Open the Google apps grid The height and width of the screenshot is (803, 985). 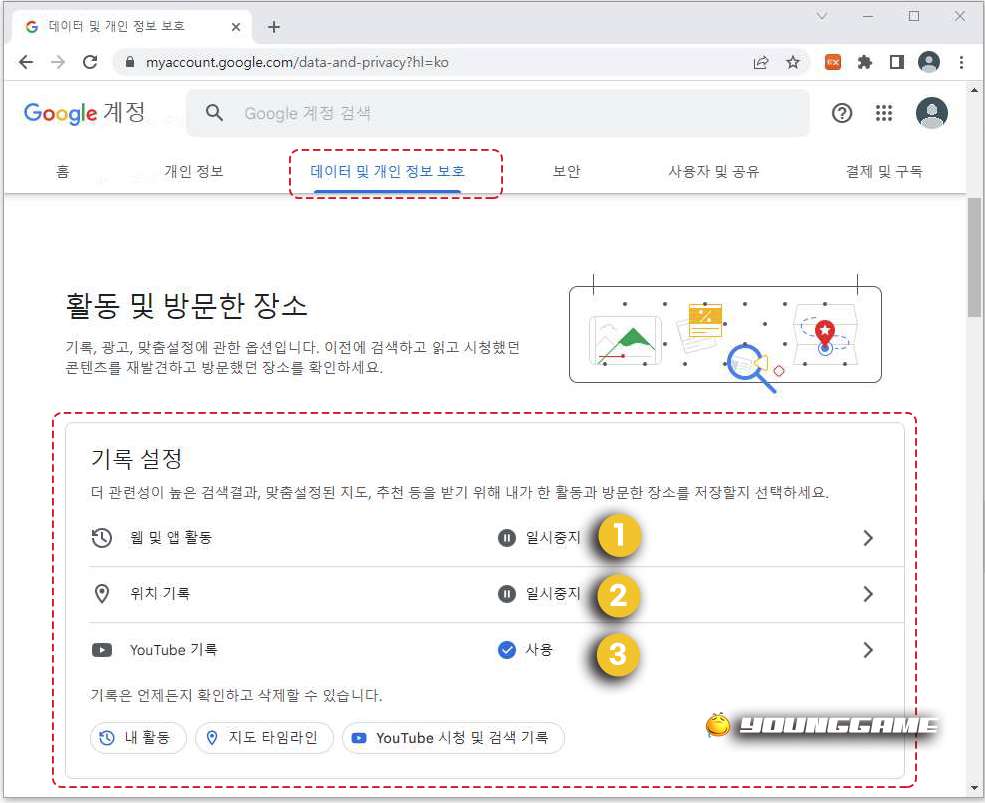(884, 113)
